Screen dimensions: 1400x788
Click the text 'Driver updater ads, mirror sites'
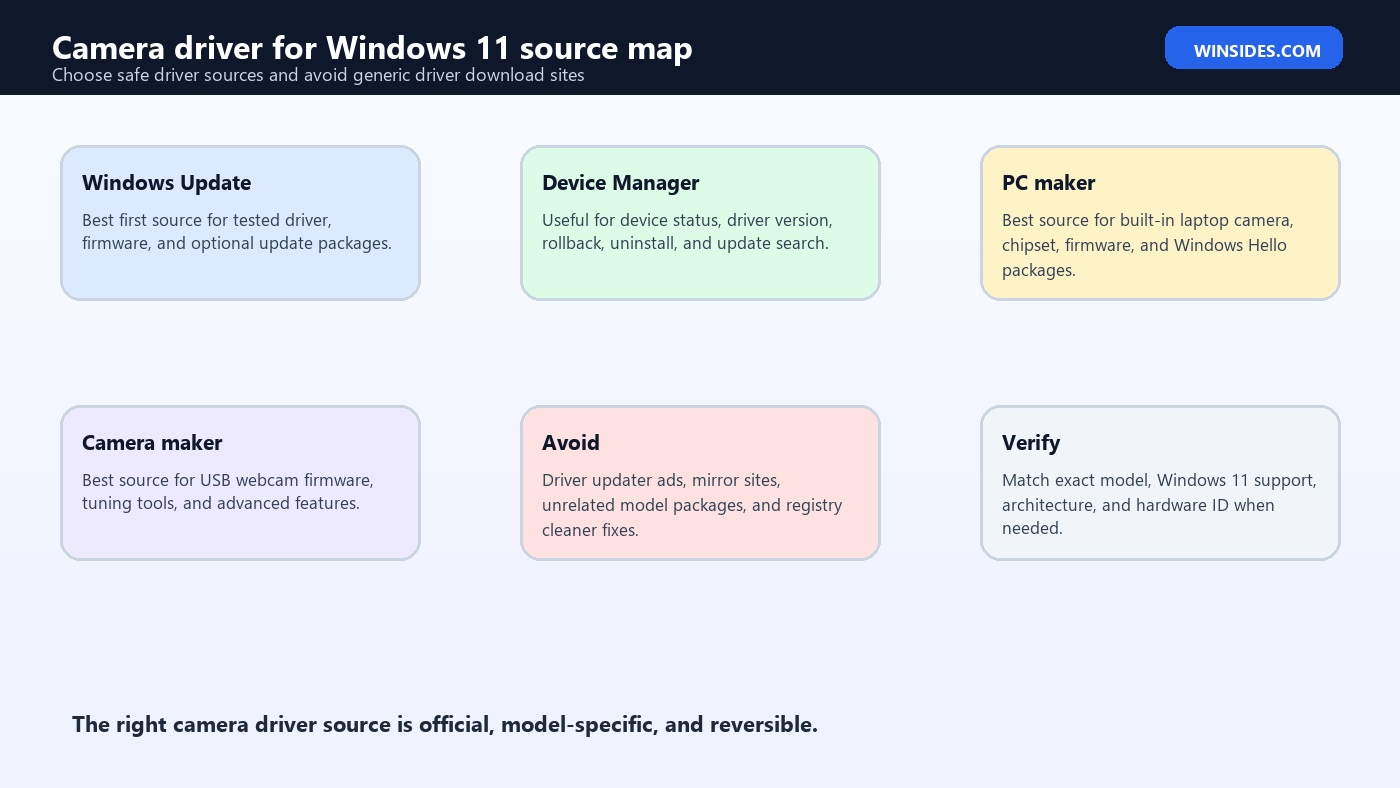pos(661,480)
